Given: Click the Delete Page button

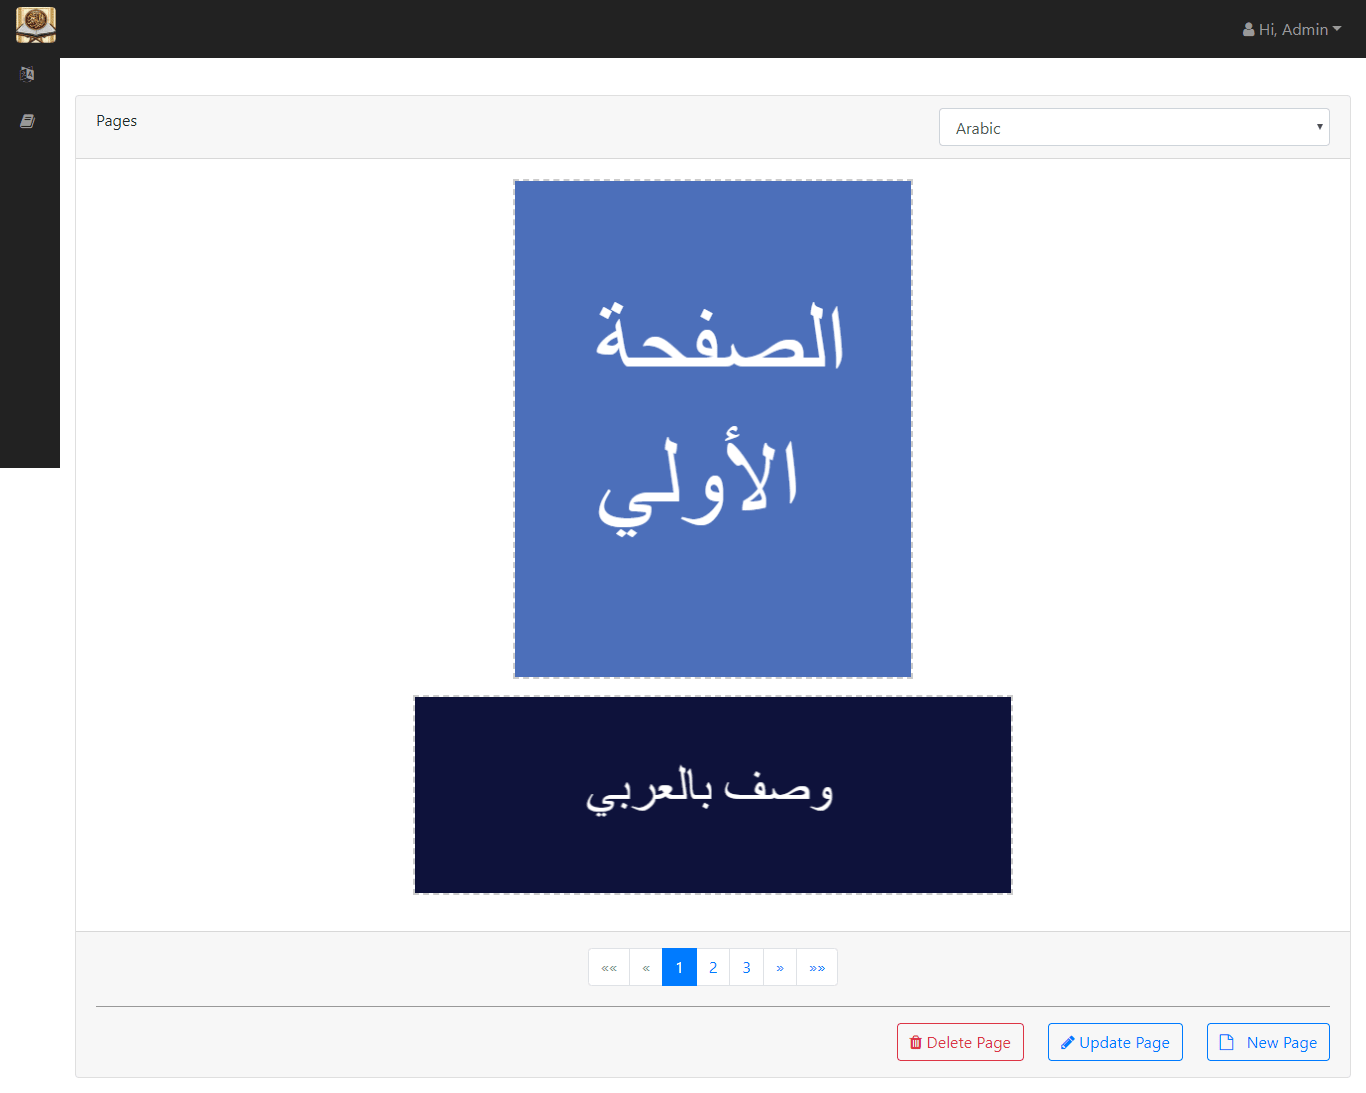Looking at the screenshot, I should click(960, 1042).
